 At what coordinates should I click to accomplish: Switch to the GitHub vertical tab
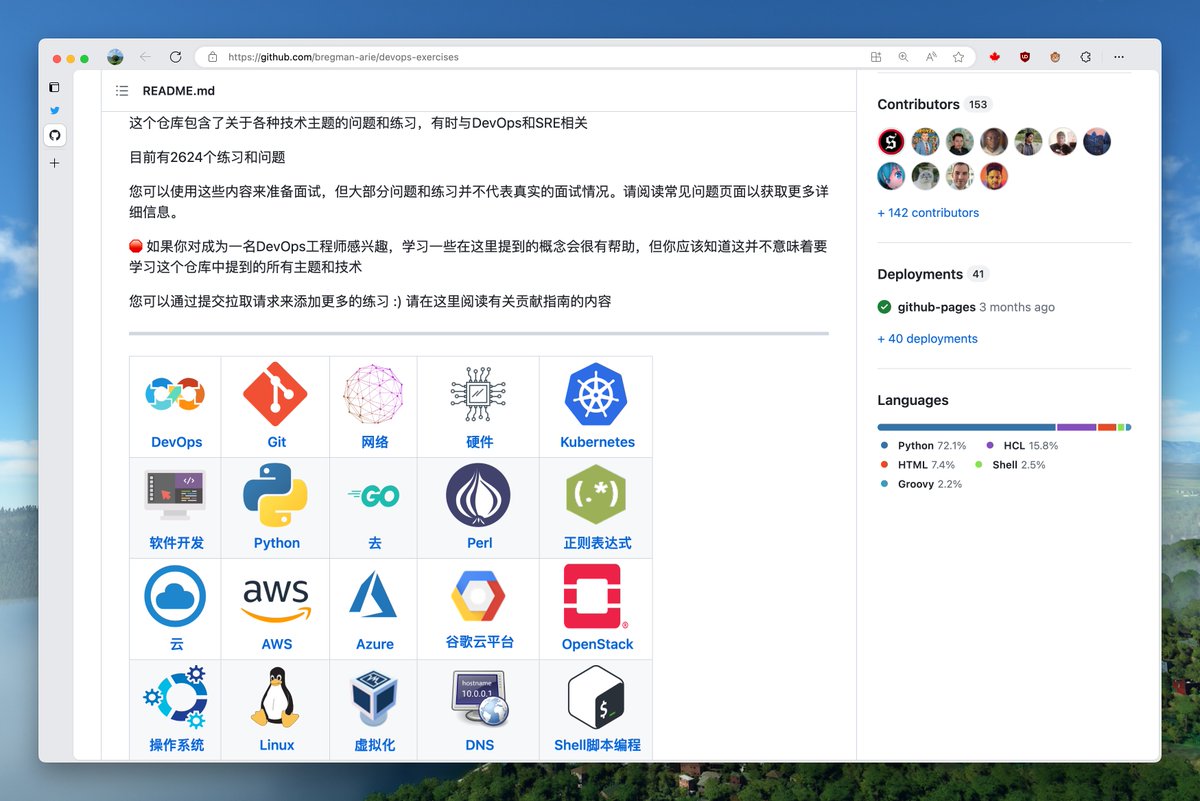pyautogui.click(x=55, y=135)
